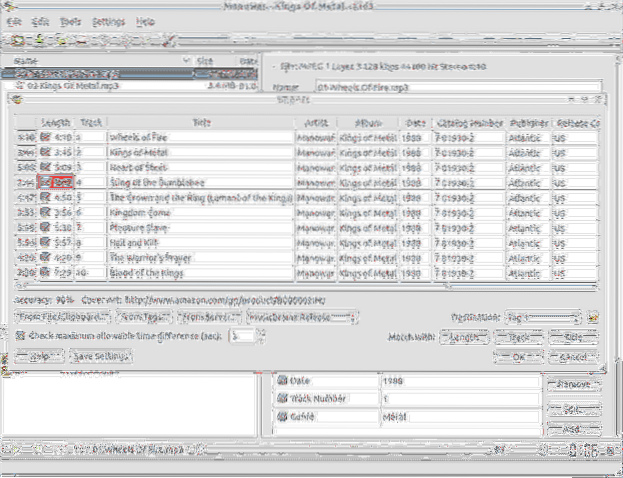The width and height of the screenshot is (623, 478).
Task: Toggle the Date tag checkbox in main window
Action: (x=282, y=381)
